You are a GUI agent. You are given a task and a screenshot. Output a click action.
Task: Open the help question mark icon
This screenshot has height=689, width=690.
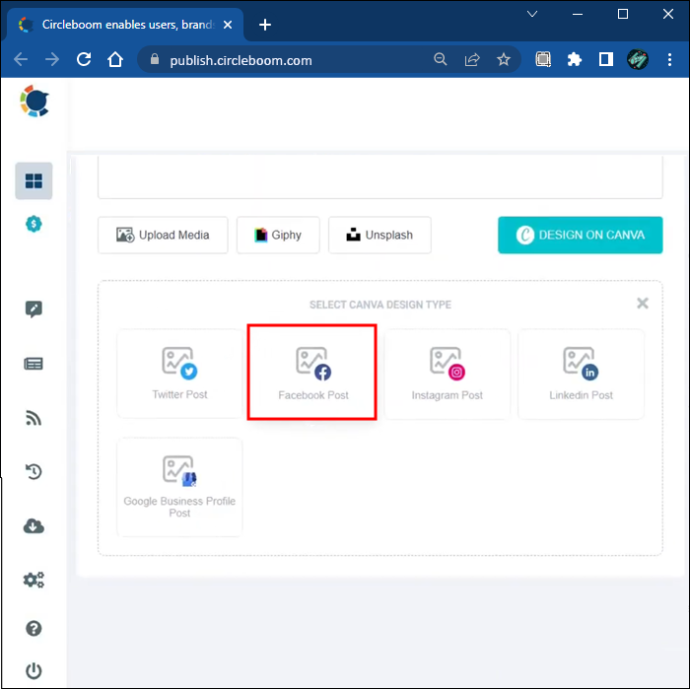[x=33, y=628]
